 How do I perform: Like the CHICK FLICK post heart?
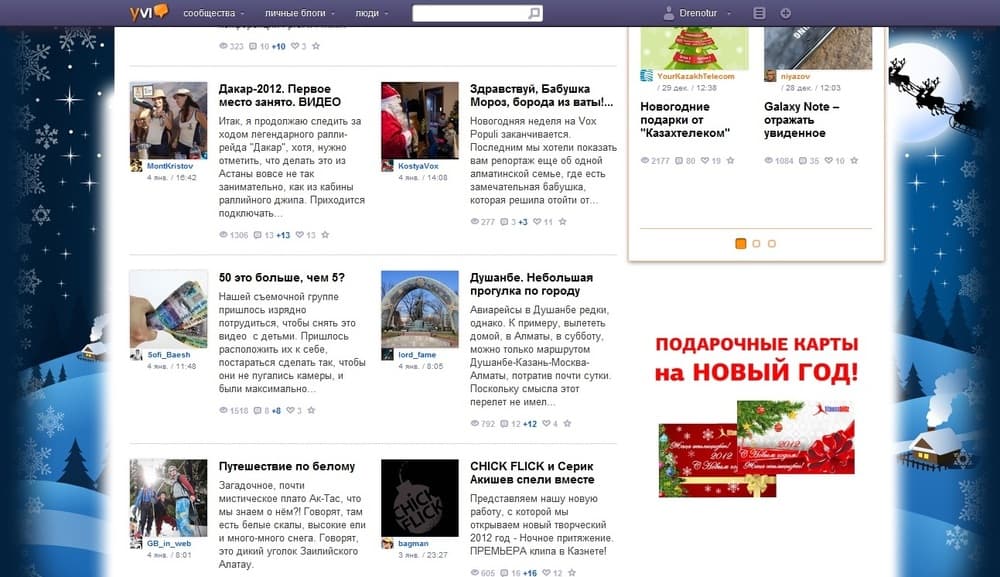547,573
